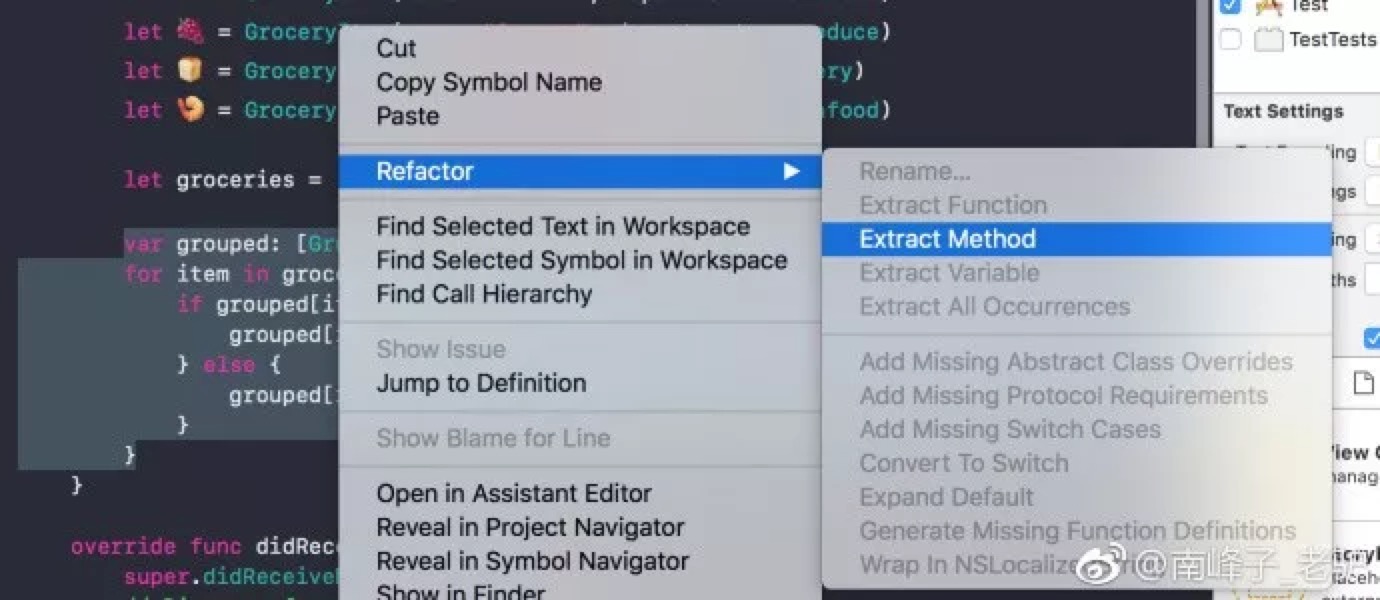Toggle the Test target membership checkbox
Viewport: 1380px width, 600px height.
coord(1231,6)
